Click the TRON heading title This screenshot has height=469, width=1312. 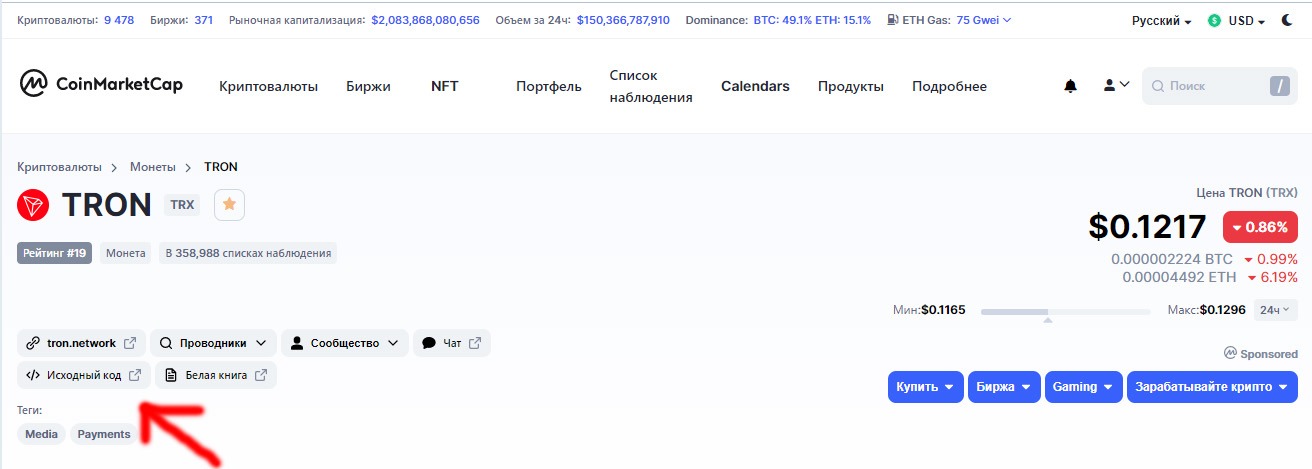point(107,205)
